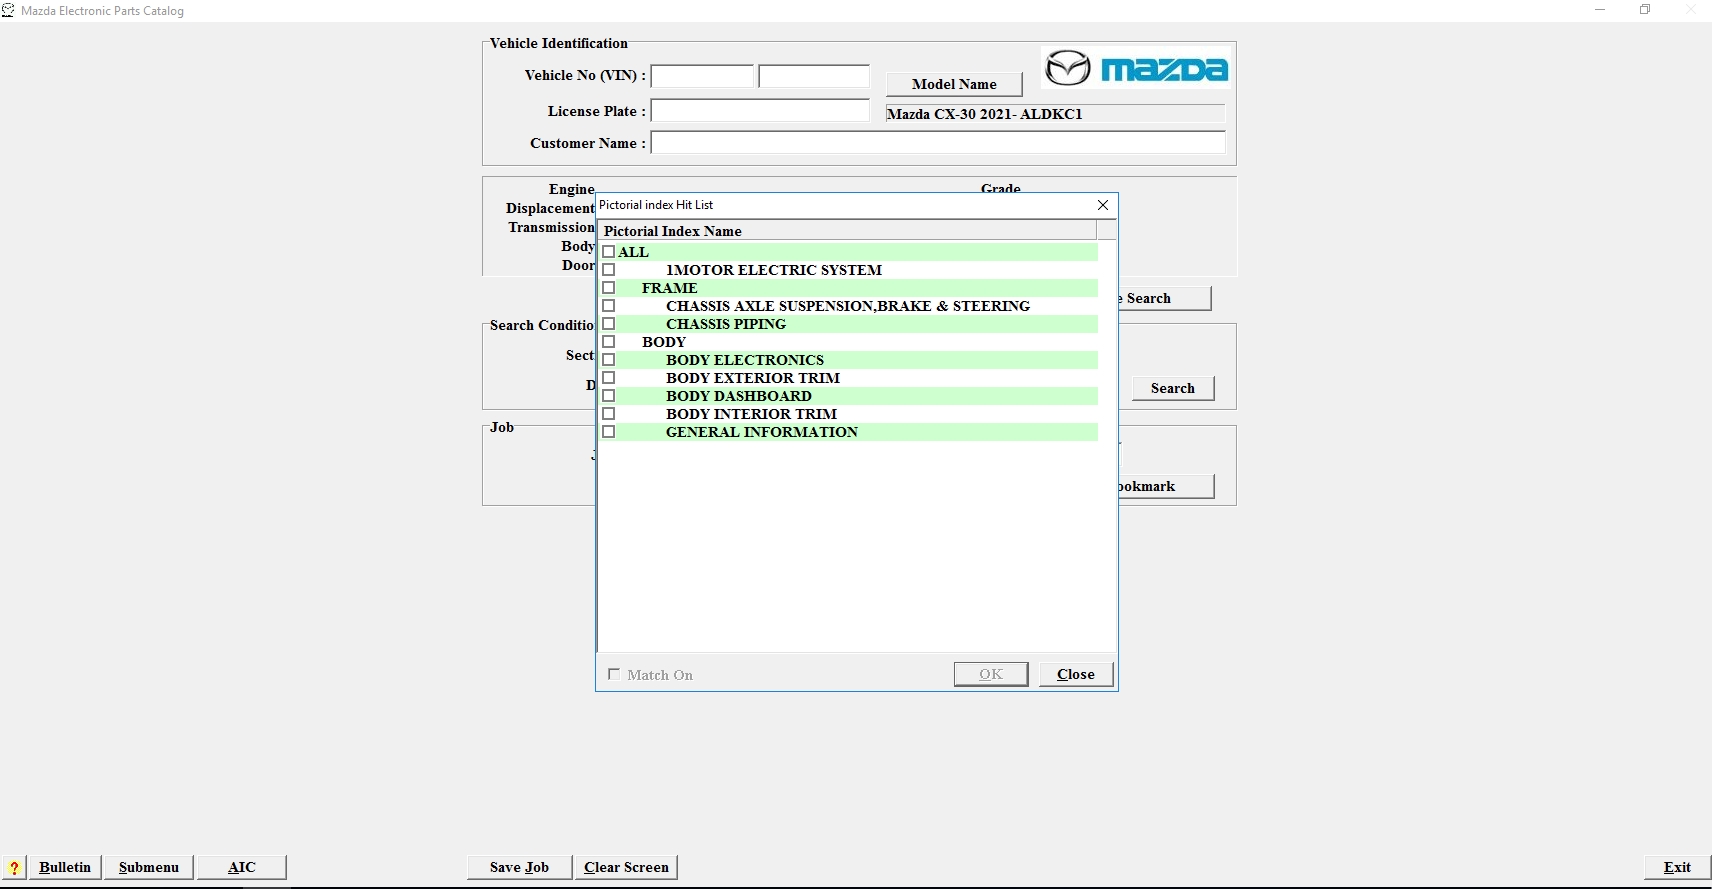Enable the FRAME checkbox
The width and height of the screenshot is (1712, 889).
(x=609, y=288)
